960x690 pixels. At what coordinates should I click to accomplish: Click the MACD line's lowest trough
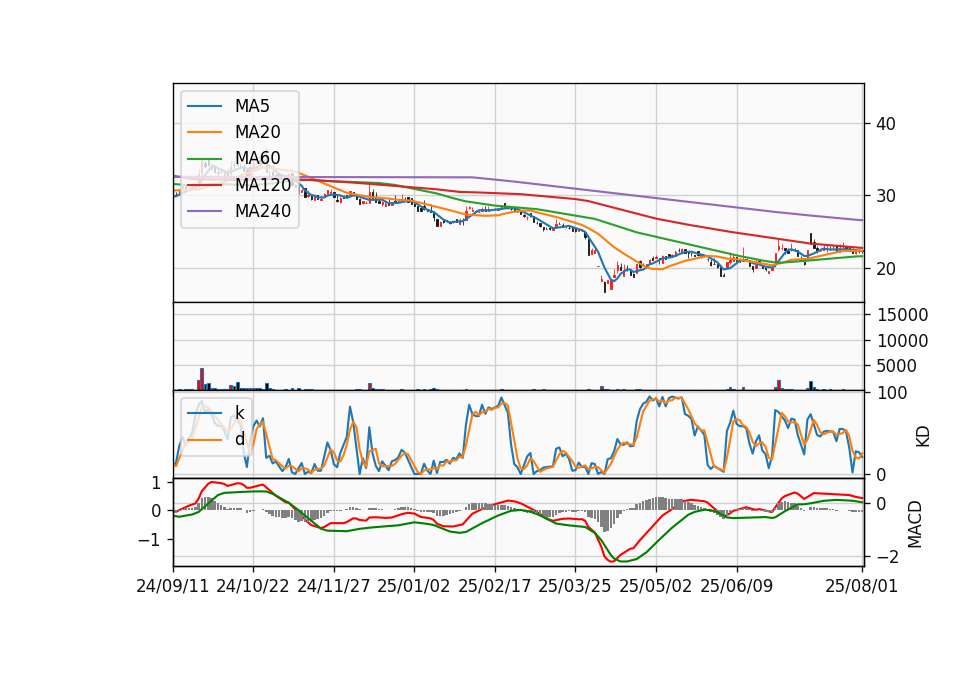(610, 560)
